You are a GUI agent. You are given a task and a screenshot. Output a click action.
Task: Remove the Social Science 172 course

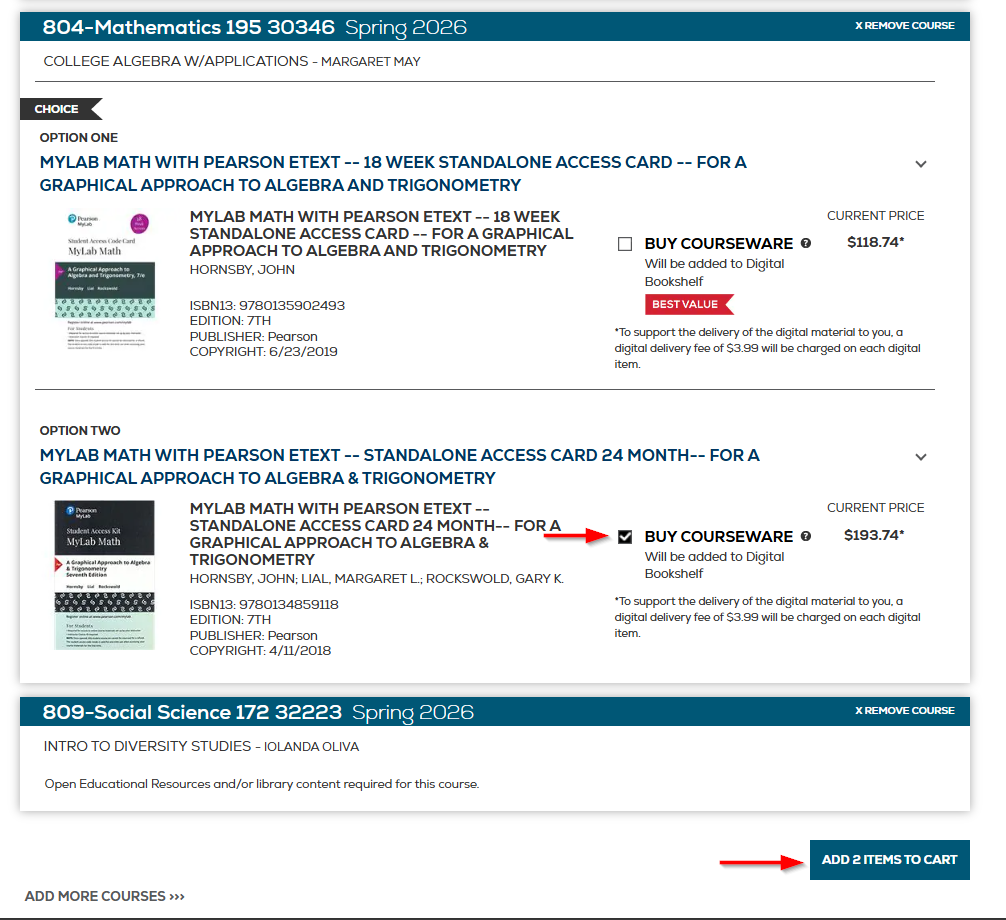point(904,711)
